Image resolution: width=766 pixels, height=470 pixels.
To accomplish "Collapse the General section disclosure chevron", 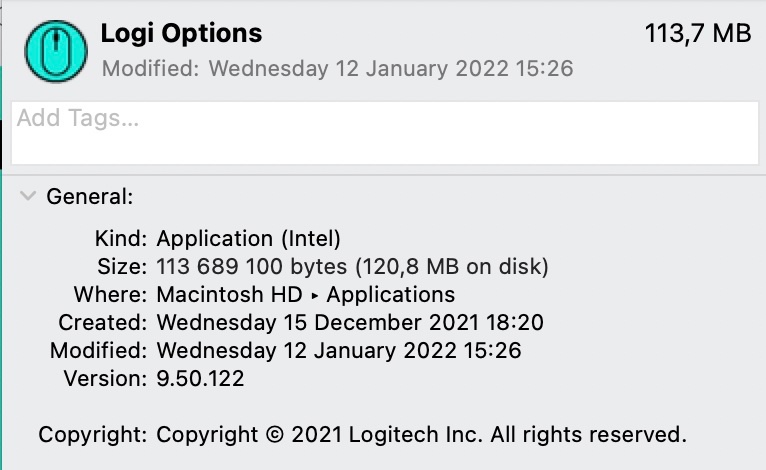I will click(x=28, y=196).
